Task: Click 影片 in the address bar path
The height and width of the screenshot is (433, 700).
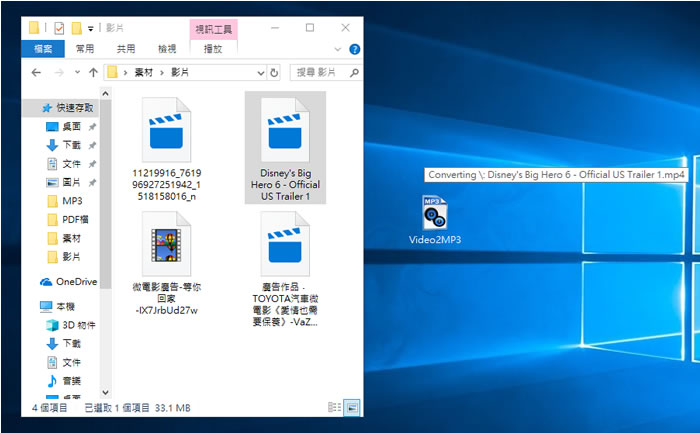Action: [x=180, y=72]
